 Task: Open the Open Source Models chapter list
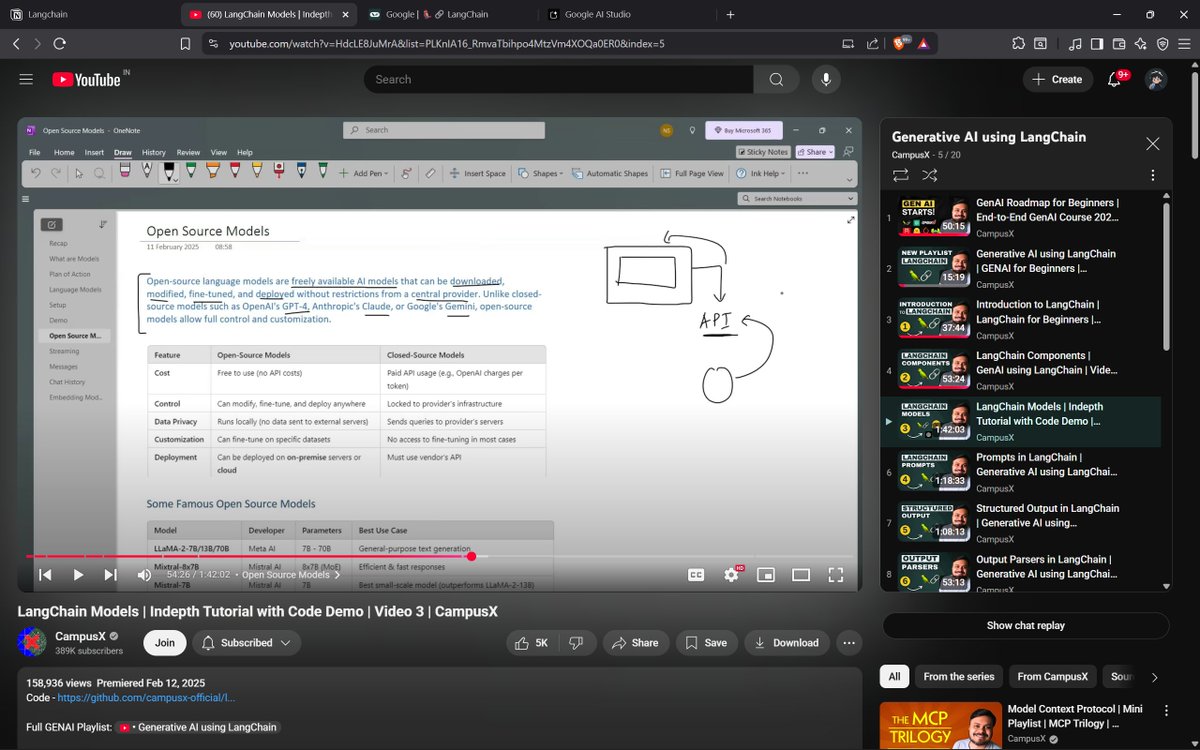(x=291, y=575)
